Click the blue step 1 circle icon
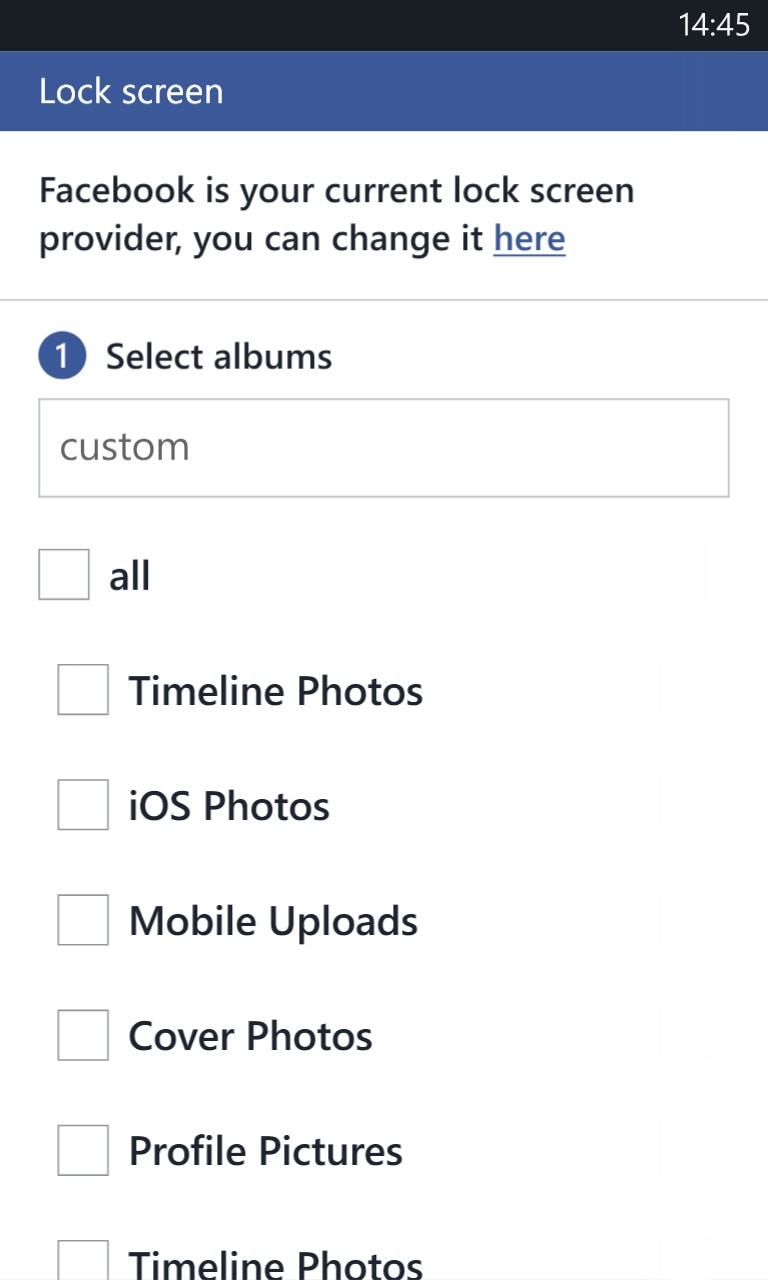Viewport: 768px width, 1280px height. click(62, 357)
